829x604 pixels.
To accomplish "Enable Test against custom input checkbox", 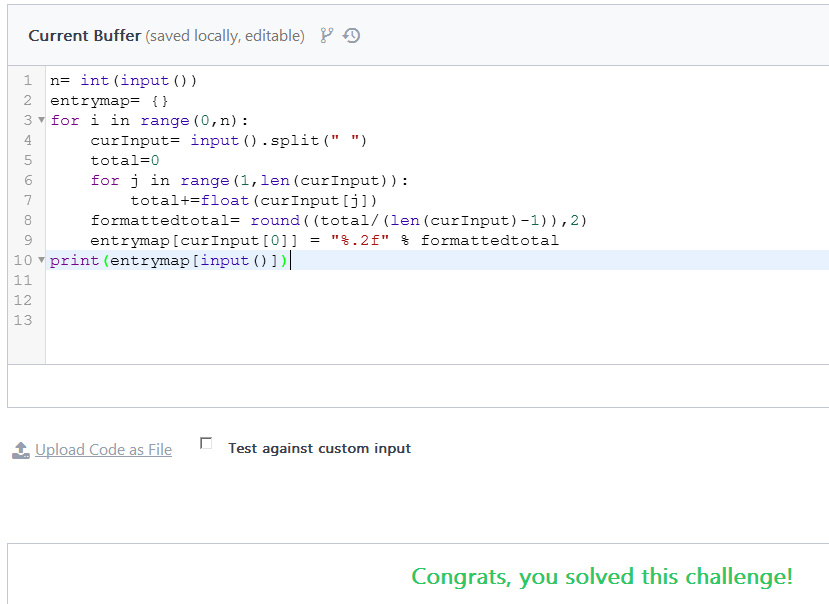I will tap(206, 443).
